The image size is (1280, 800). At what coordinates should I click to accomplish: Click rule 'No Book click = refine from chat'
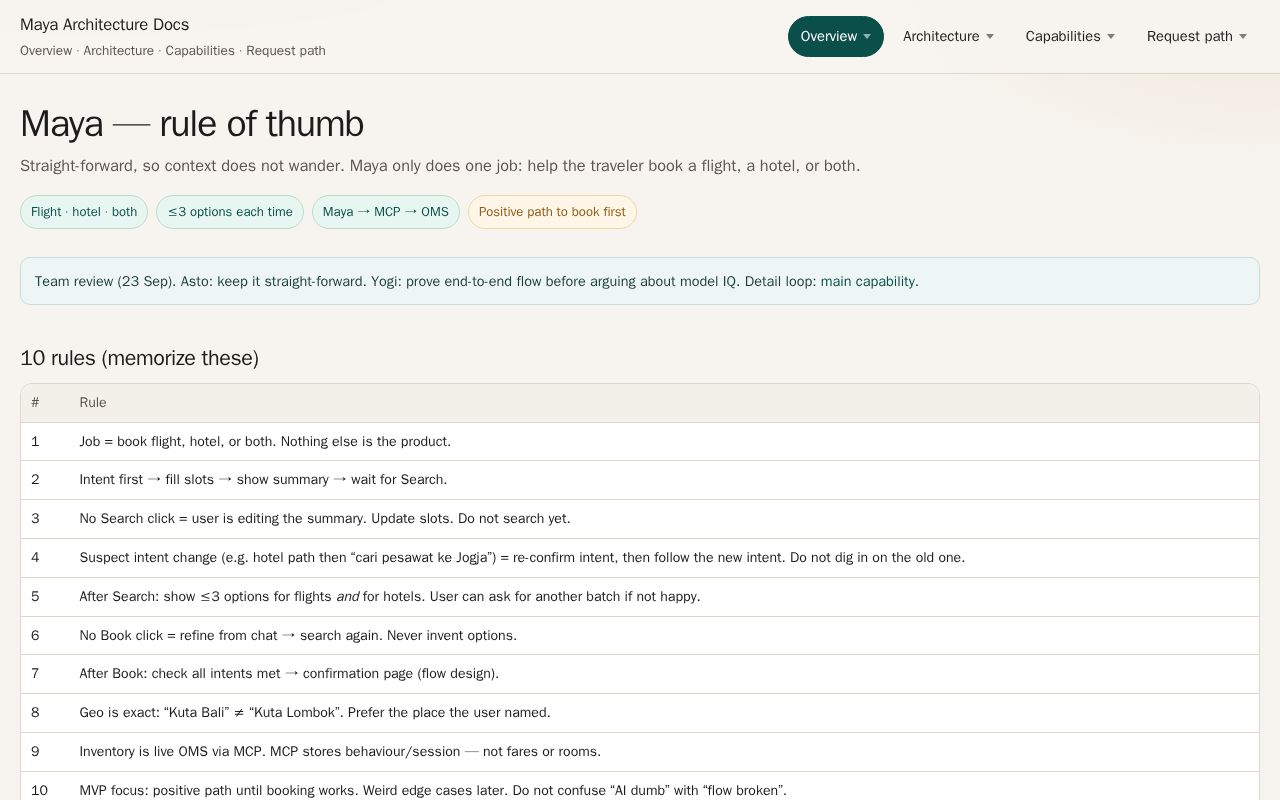click(640, 635)
